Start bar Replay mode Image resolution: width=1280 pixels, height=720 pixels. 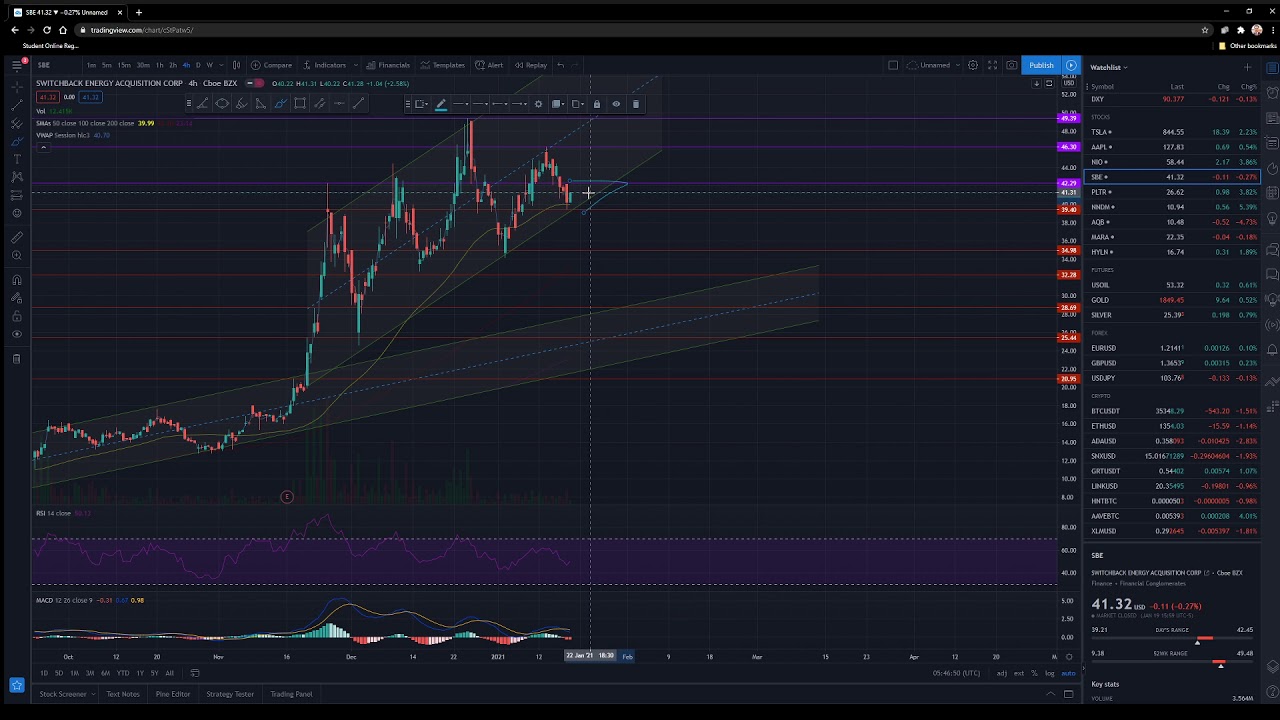tap(531, 65)
